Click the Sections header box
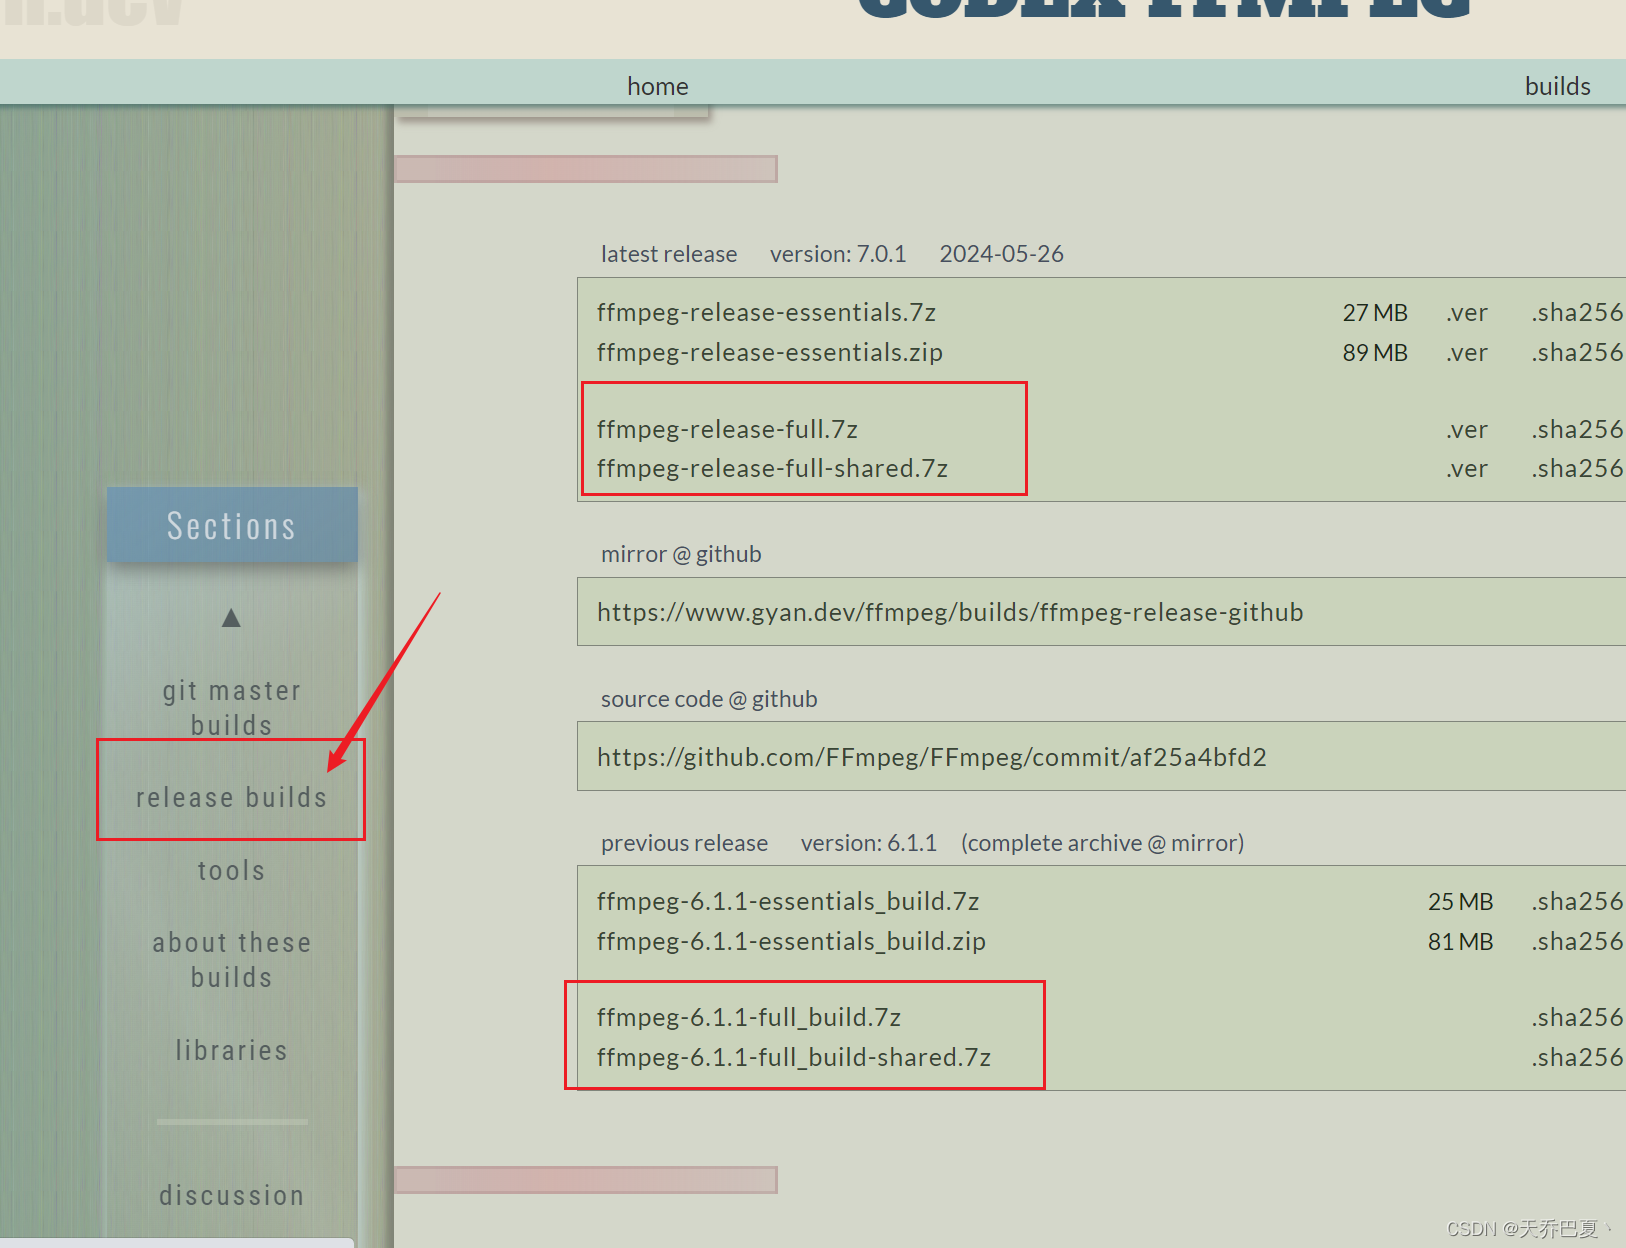This screenshot has height=1248, width=1626. click(232, 525)
